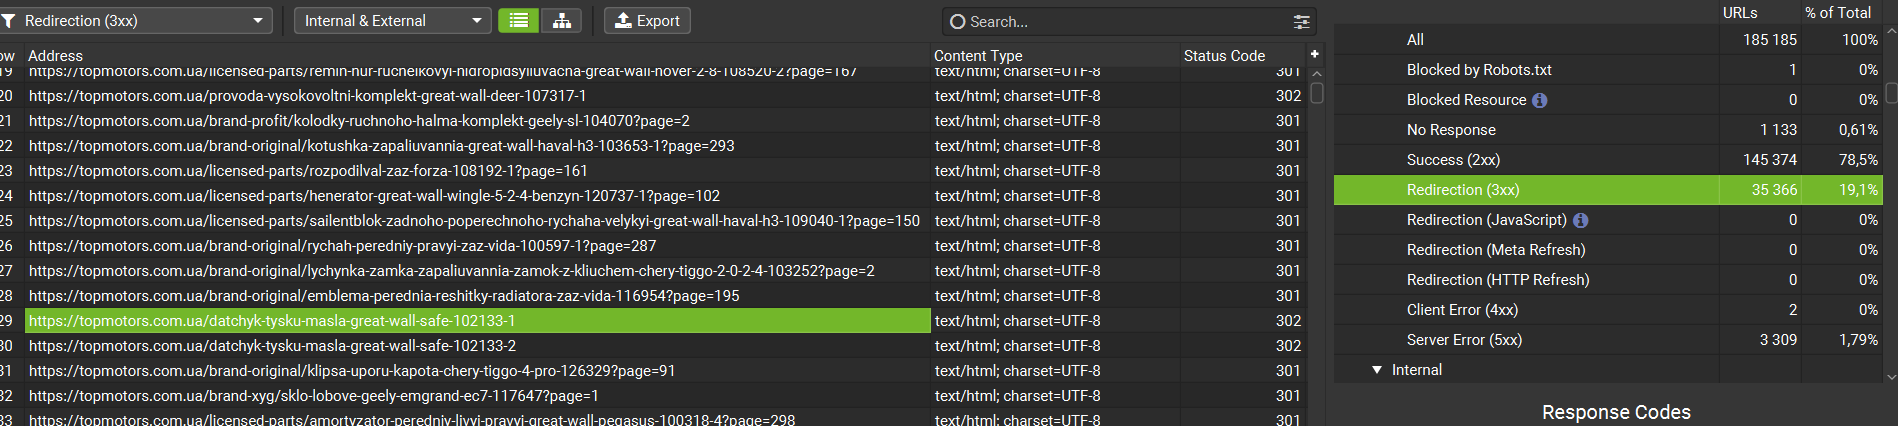Open the datchyk-tysku-masla-great-wall-safe-102133-2 URL row
1898x426 pixels.
[272, 346]
